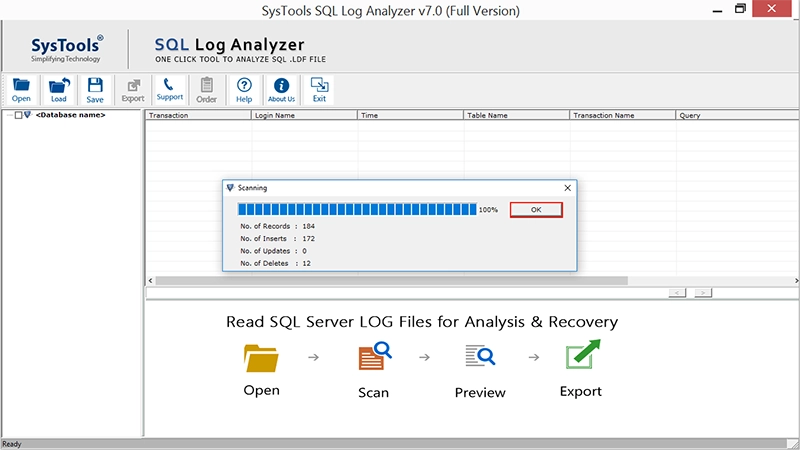800x450 pixels.
Task: Go to next page button
Action: (x=703, y=293)
